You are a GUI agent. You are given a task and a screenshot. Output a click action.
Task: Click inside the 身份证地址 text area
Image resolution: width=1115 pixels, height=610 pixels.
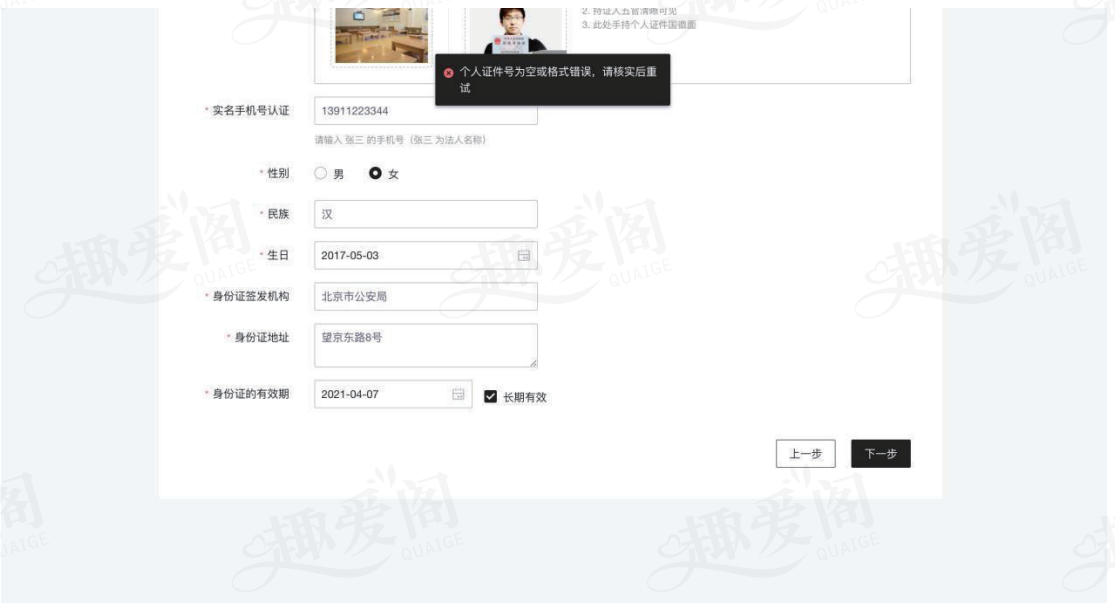(x=425, y=344)
